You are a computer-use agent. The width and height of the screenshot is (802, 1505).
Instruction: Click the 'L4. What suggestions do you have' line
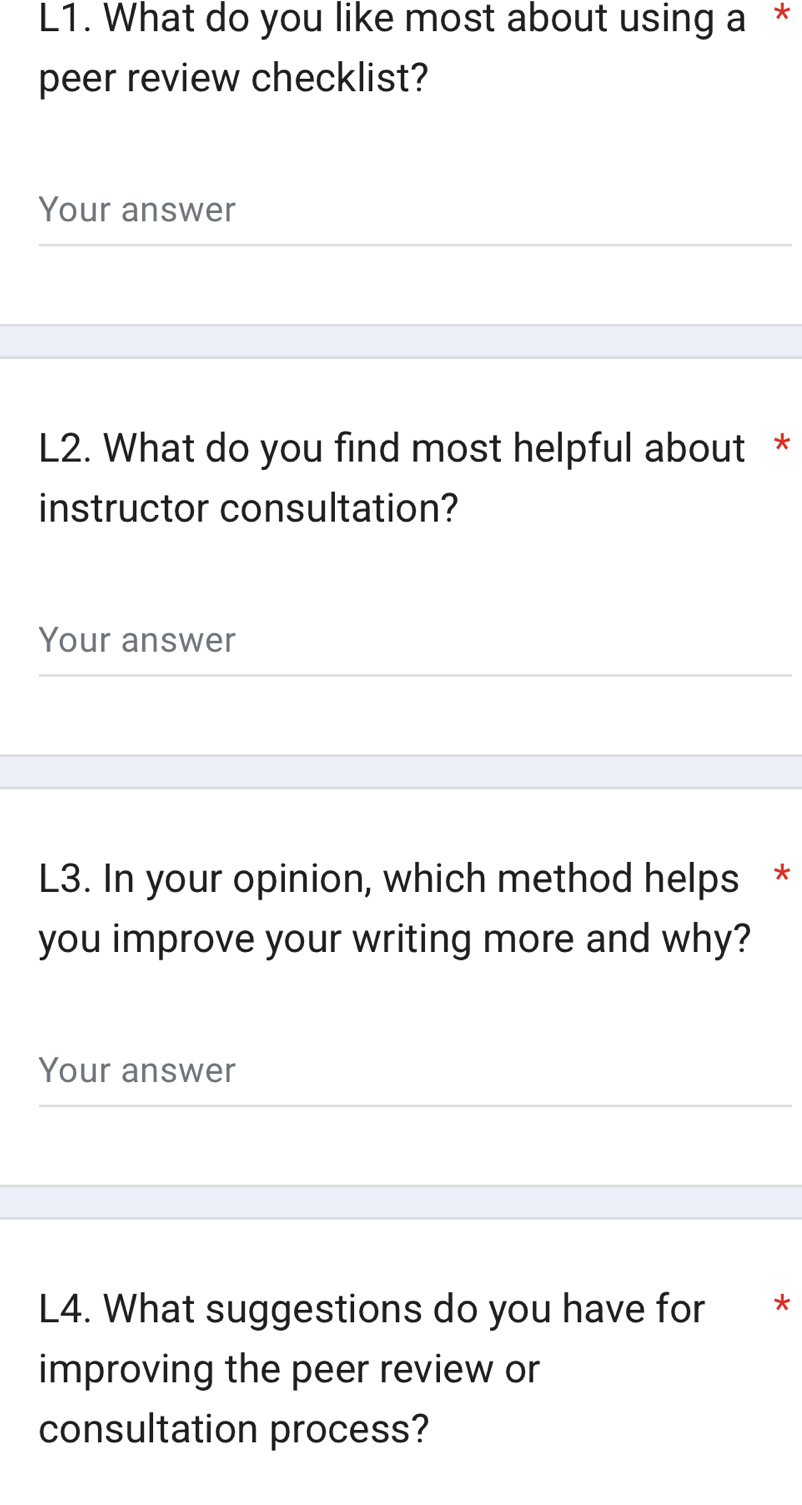coord(371,1308)
